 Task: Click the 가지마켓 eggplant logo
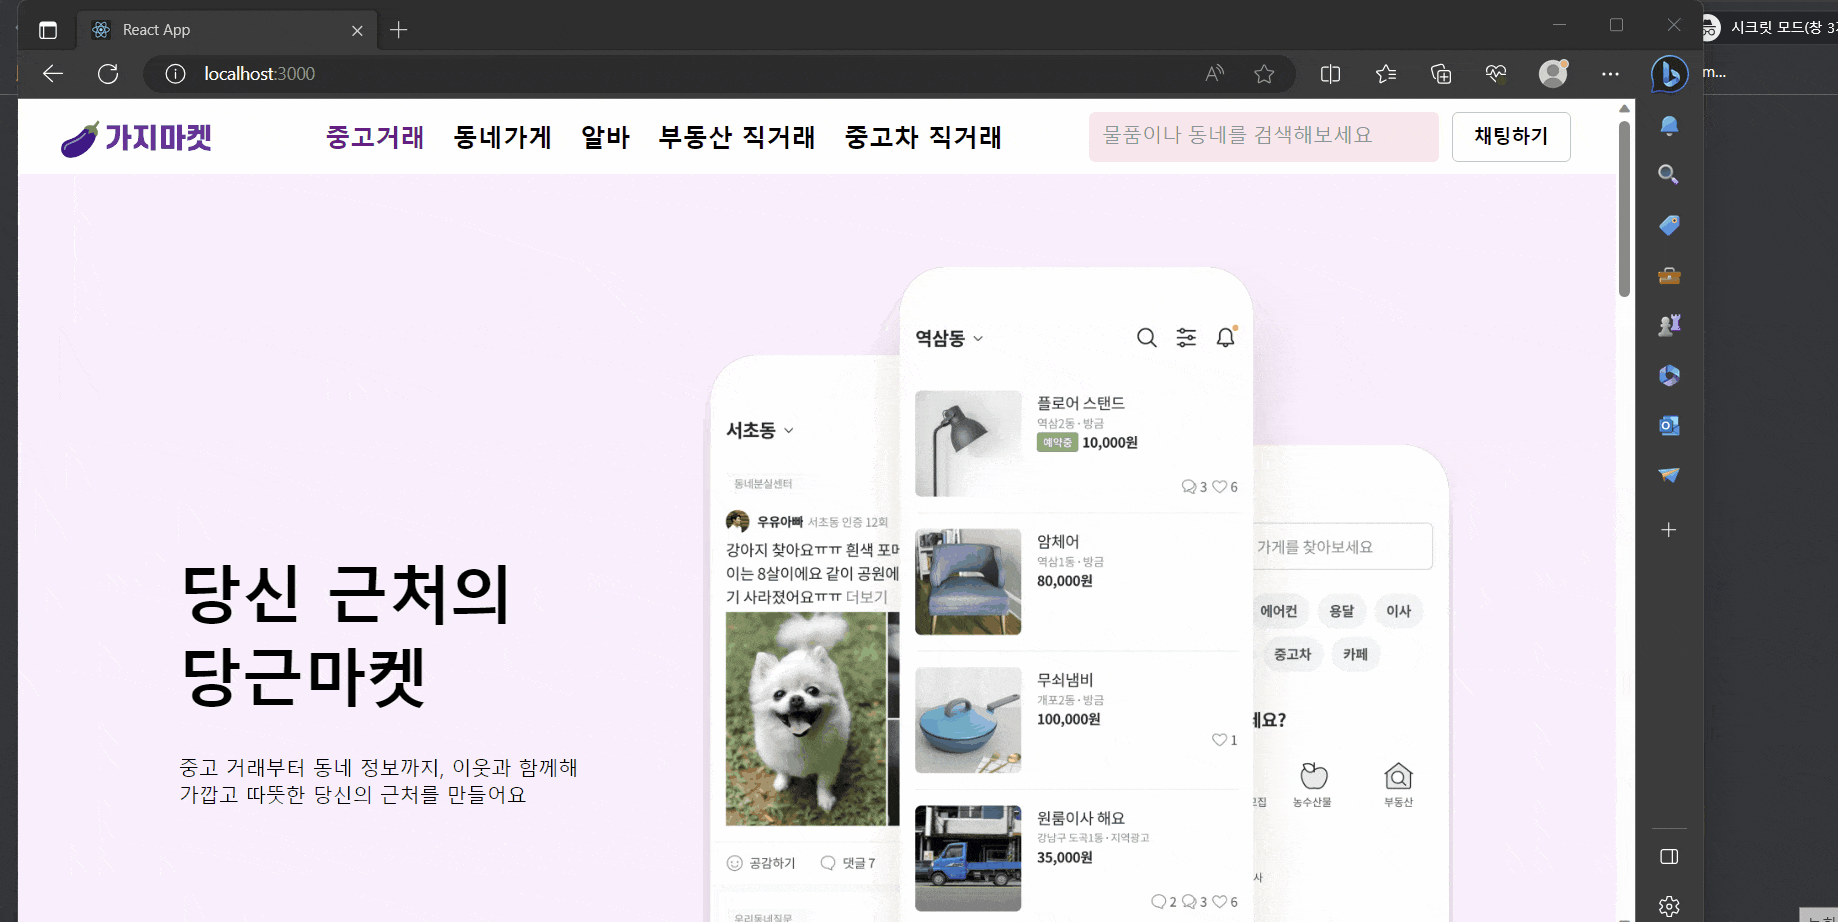(136, 137)
